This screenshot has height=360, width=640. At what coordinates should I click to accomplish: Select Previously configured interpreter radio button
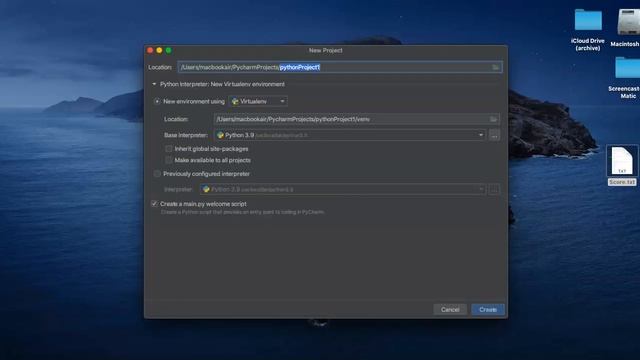coord(157,174)
